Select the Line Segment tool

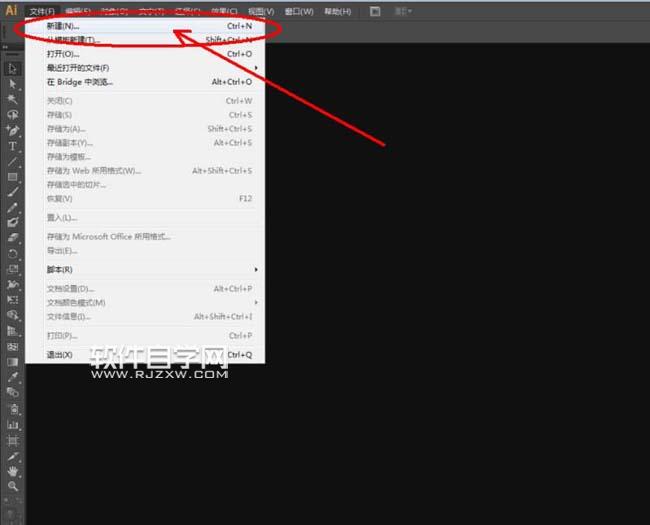pyautogui.click(x=12, y=161)
